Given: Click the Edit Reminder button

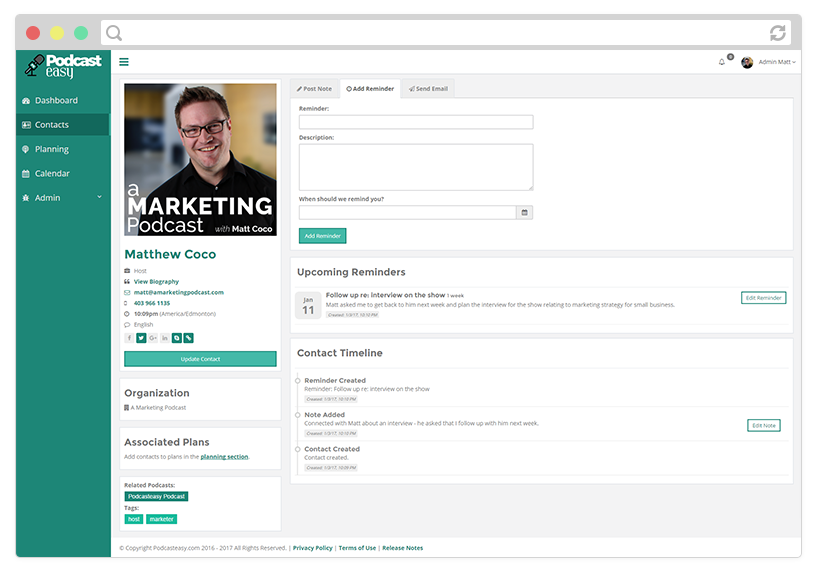Looking at the screenshot, I should [x=763, y=297].
